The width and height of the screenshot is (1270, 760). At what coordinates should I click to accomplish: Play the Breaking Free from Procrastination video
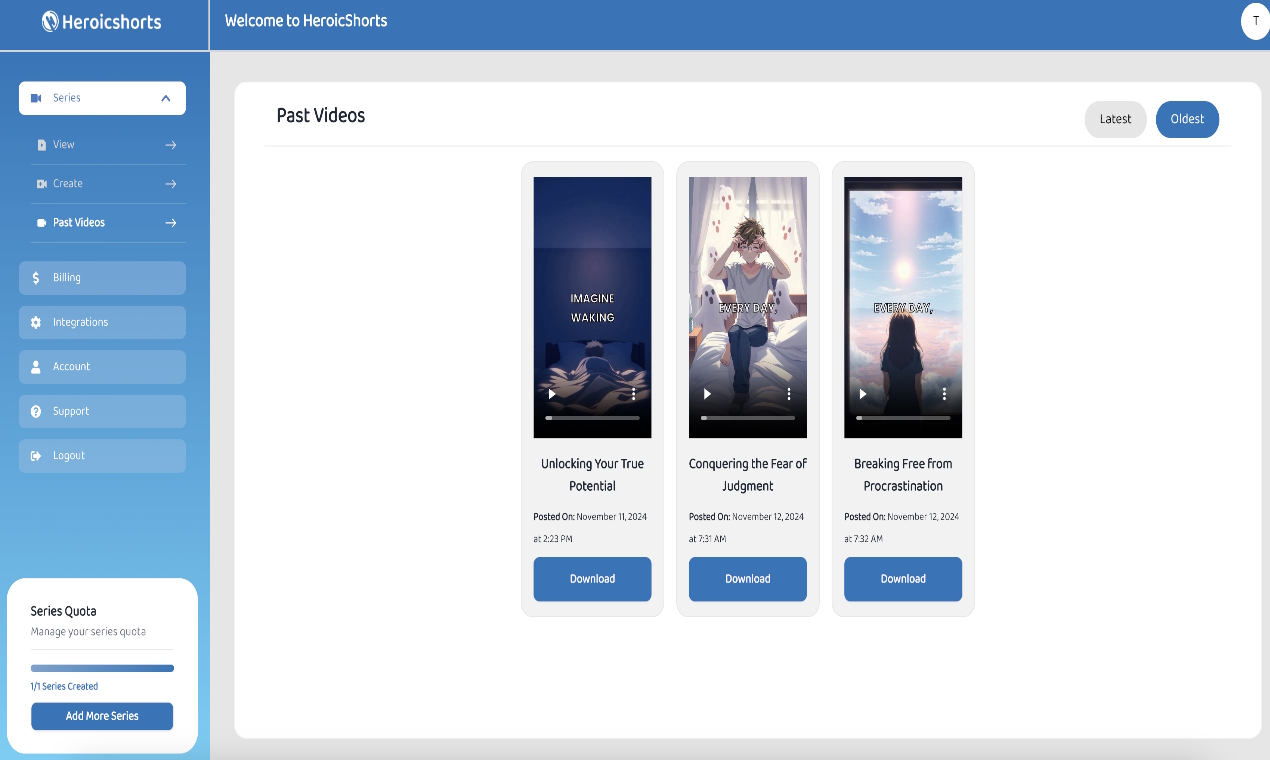(862, 394)
